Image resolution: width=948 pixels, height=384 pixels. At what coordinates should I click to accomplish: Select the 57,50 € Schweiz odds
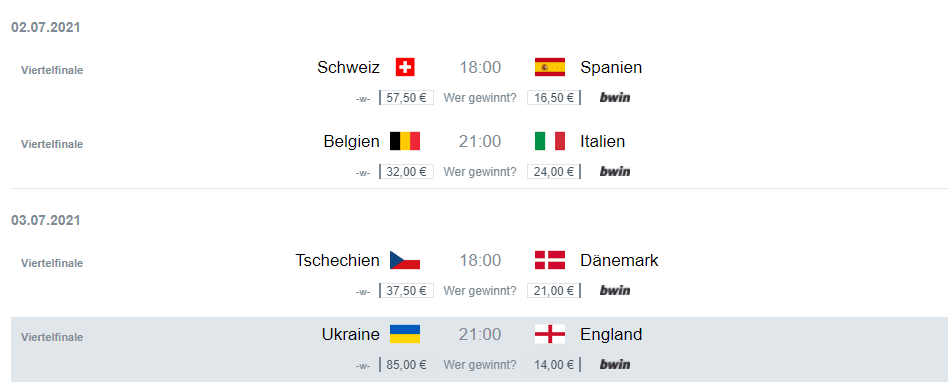pyautogui.click(x=406, y=97)
